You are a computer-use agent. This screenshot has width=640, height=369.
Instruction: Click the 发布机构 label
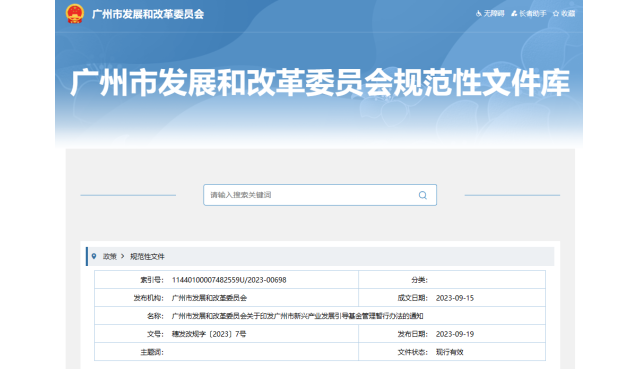(149, 298)
